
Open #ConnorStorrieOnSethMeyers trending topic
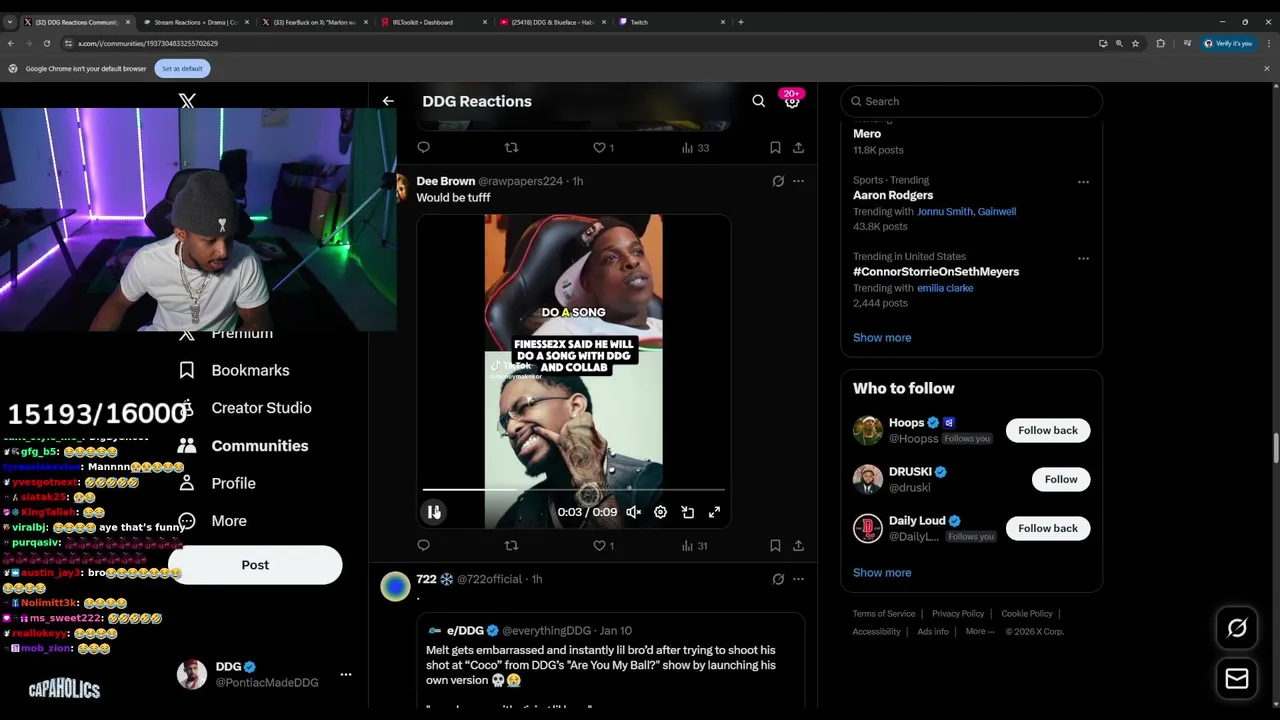936,271
